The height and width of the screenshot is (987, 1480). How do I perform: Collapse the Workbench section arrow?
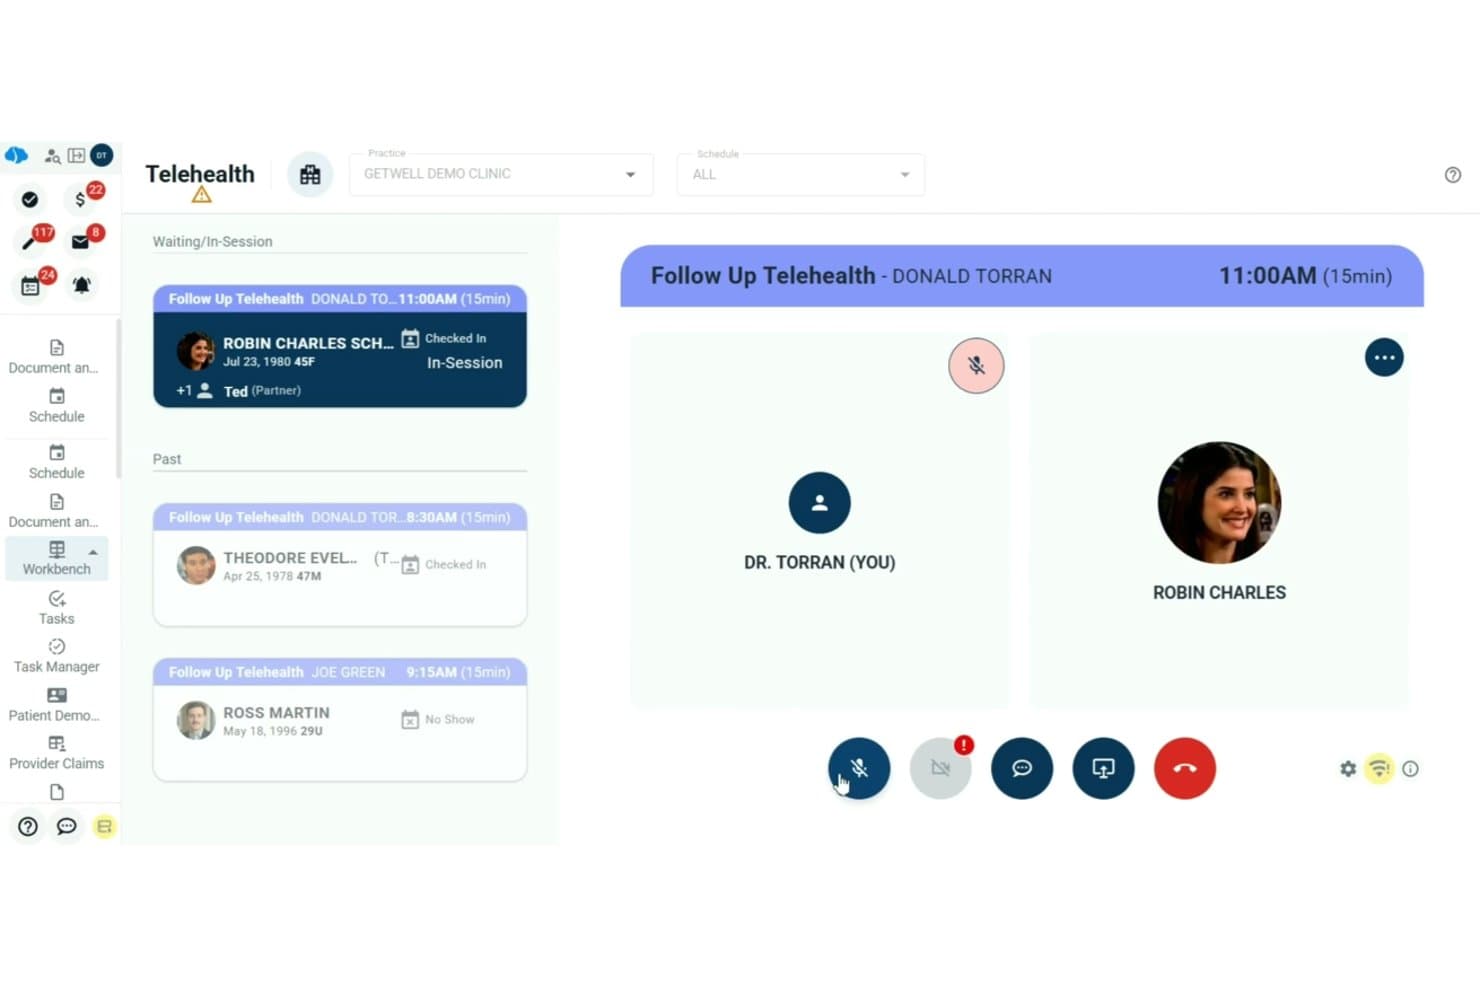point(93,552)
